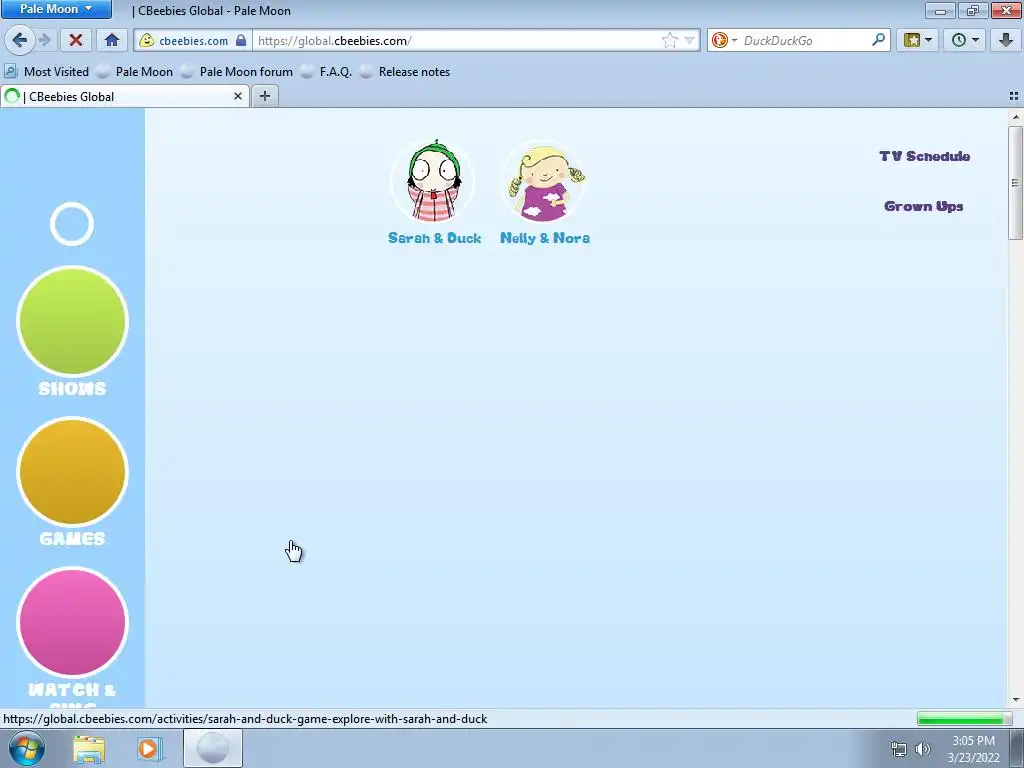This screenshot has height=768, width=1024.
Task: Open the green Shows circle
Action: [x=72, y=321]
